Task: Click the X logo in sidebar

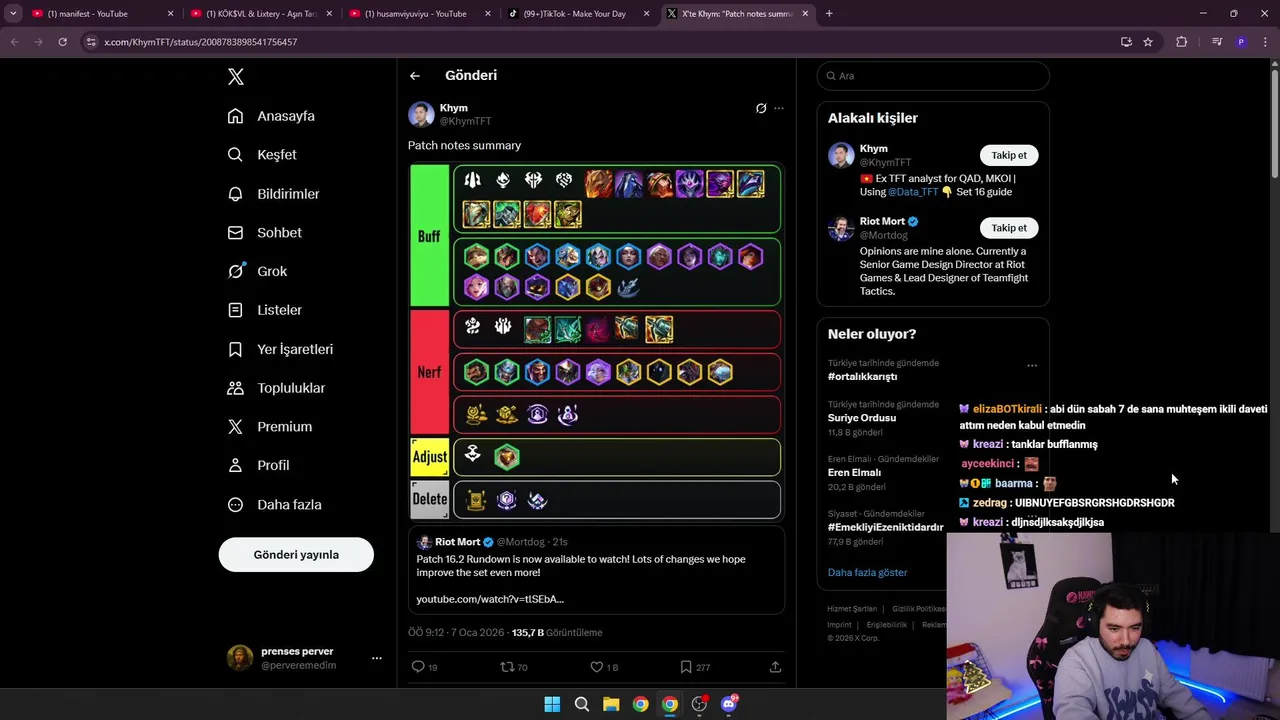Action: coord(235,77)
